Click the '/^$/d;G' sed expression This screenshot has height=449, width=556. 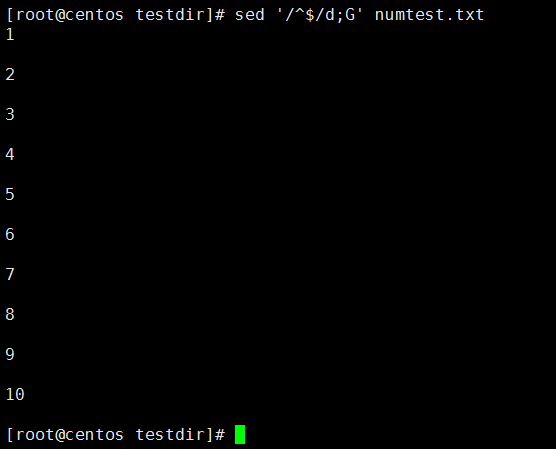320,15
